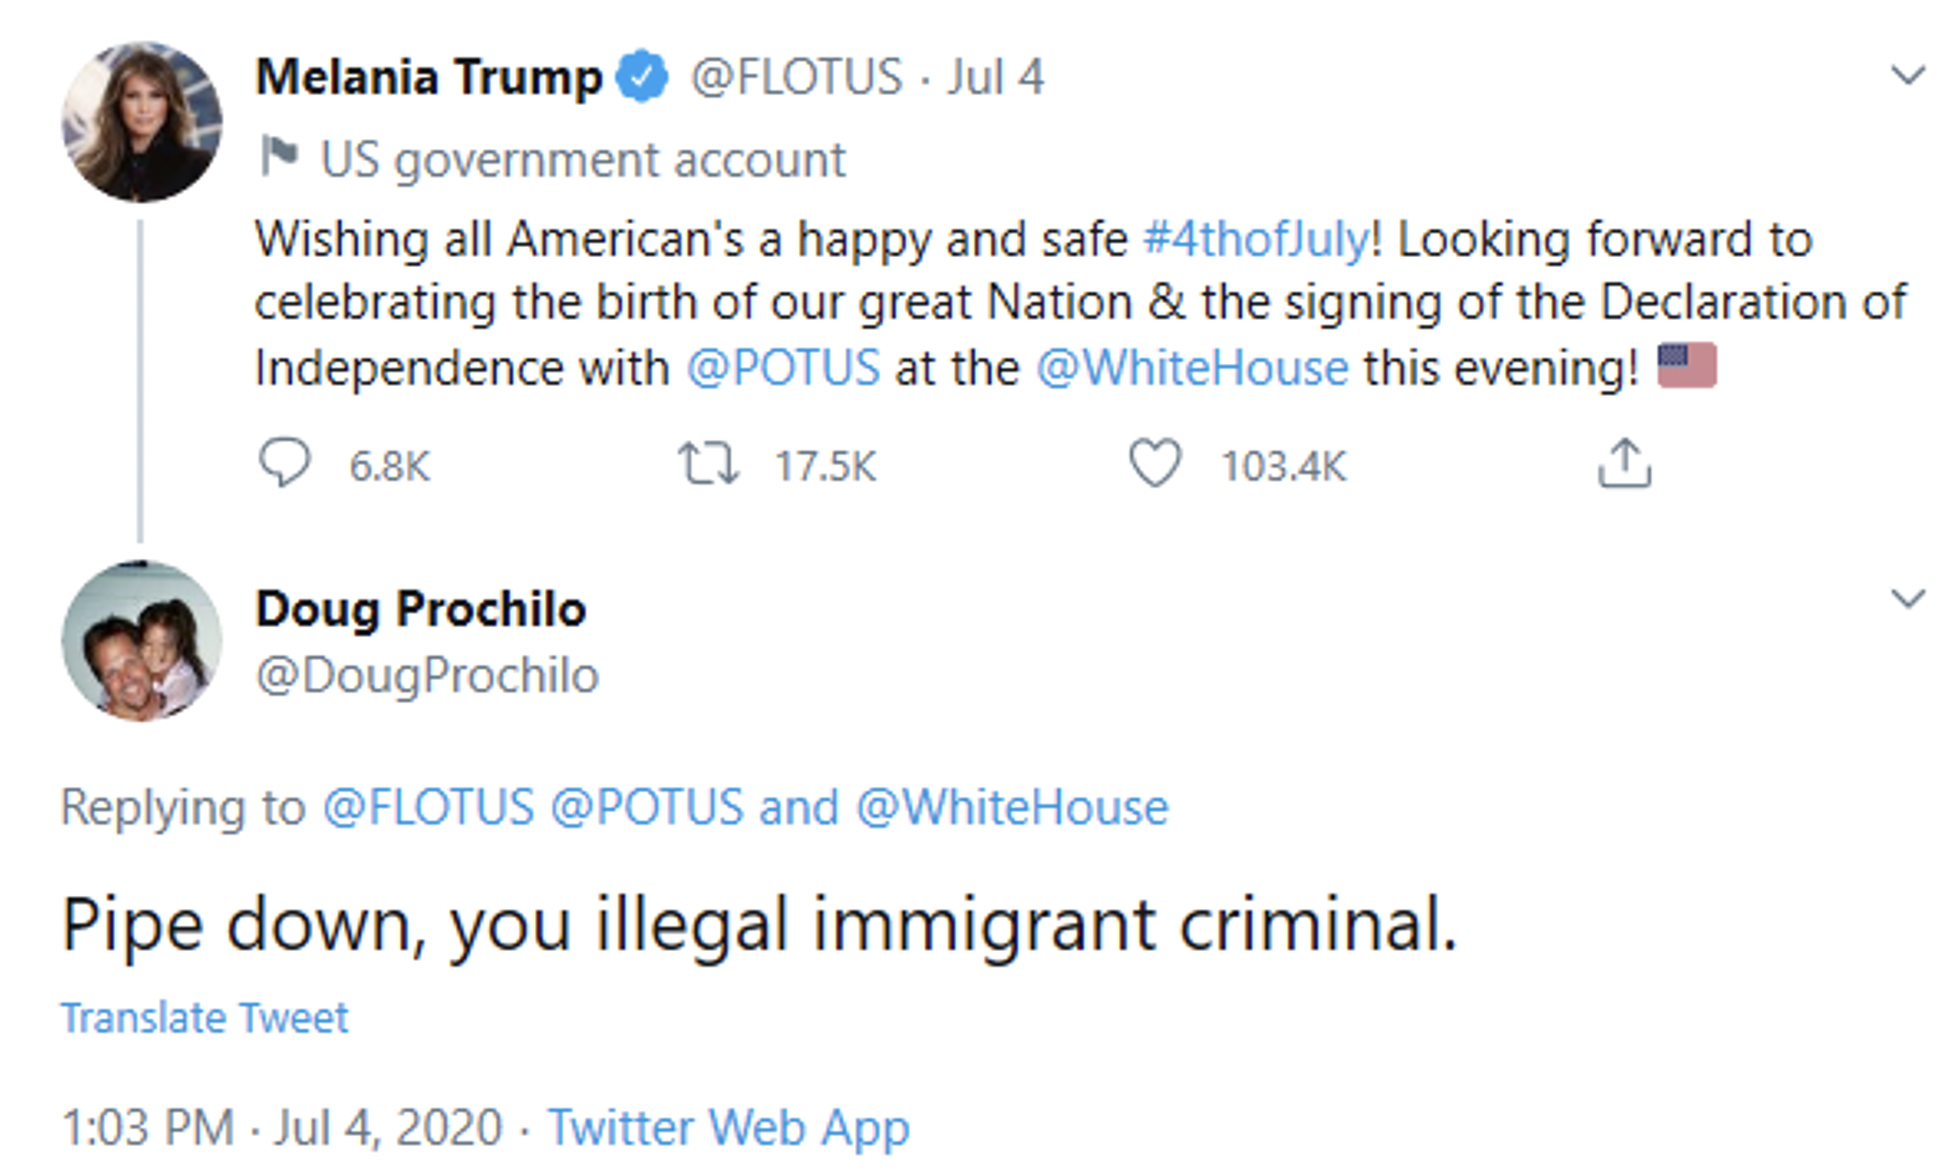Expand the Doug Prochilo tweet options chevron
This screenshot has width=1954, height=1176.
point(1908,598)
